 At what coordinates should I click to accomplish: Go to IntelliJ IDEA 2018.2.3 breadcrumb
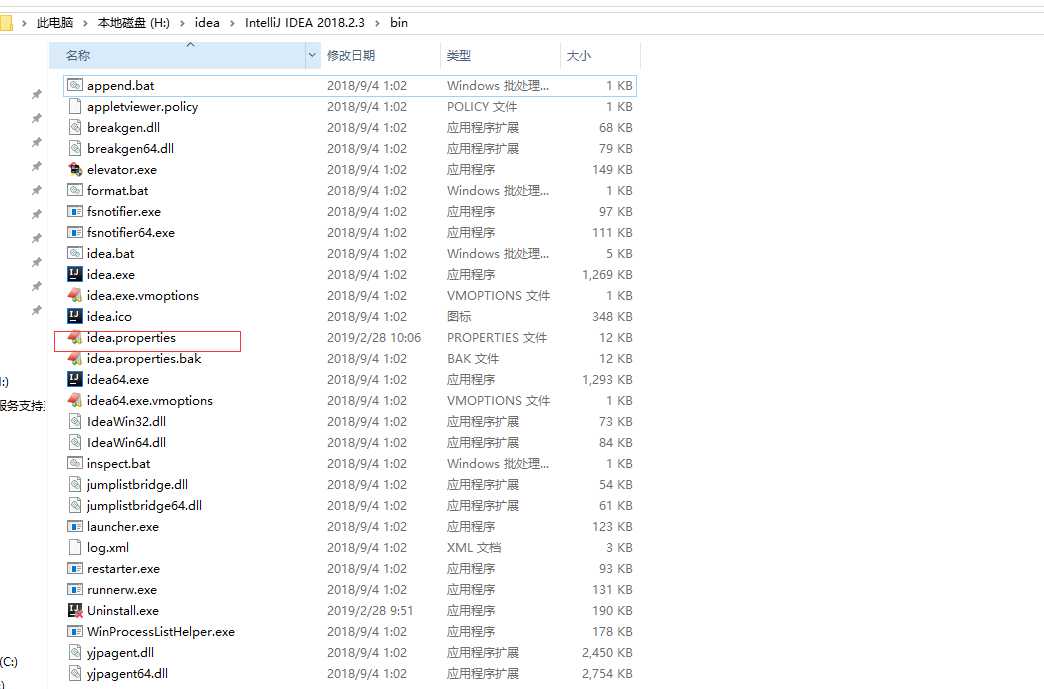305,23
